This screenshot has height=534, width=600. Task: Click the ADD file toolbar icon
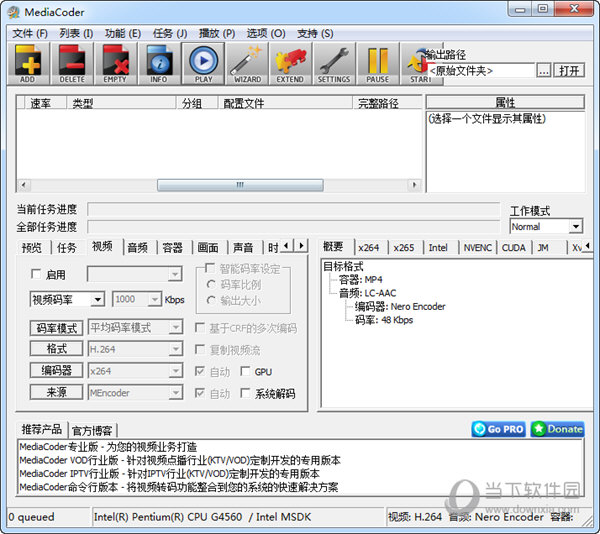[x=28, y=63]
